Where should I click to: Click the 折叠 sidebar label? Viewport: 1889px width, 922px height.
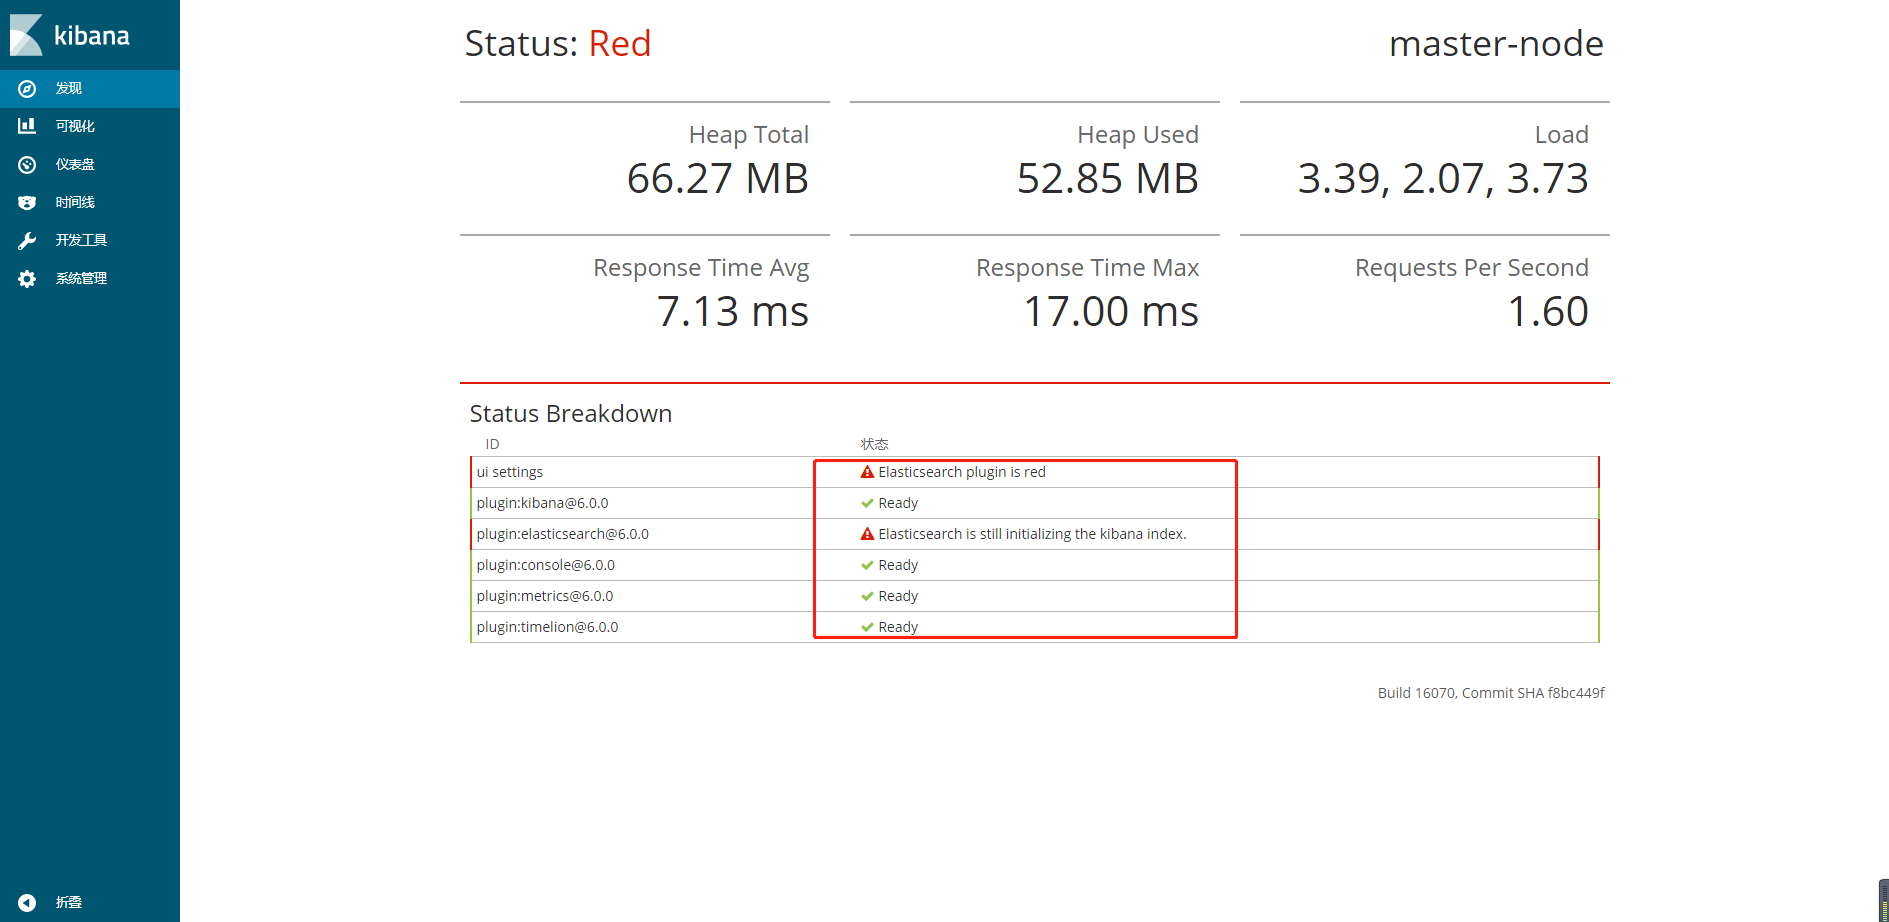tap(69, 903)
